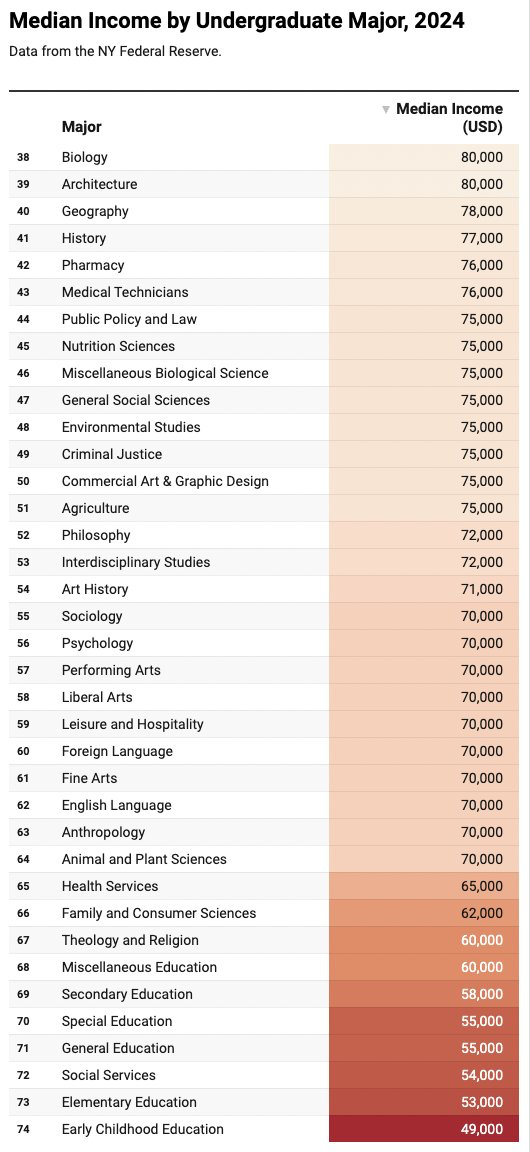Click the Commercial Art & Graphic Design row

pyautogui.click(x=264, y=481)
